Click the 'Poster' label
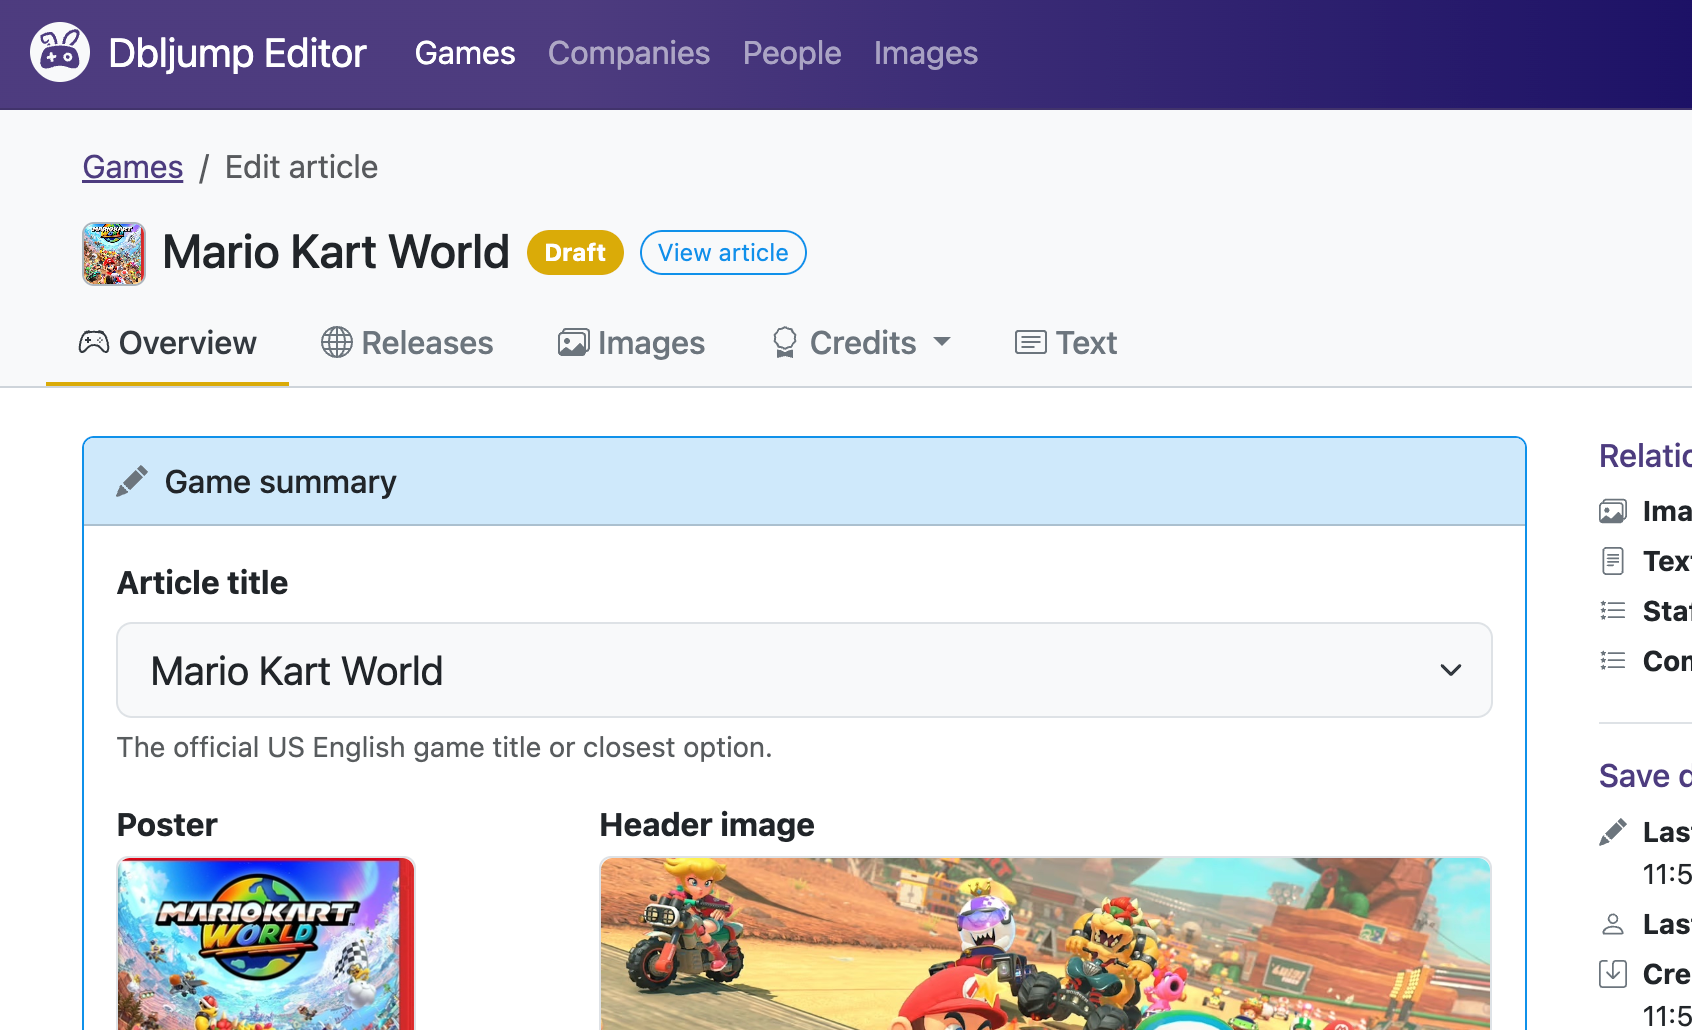The image size is (1692, 1030). point(167,825)
